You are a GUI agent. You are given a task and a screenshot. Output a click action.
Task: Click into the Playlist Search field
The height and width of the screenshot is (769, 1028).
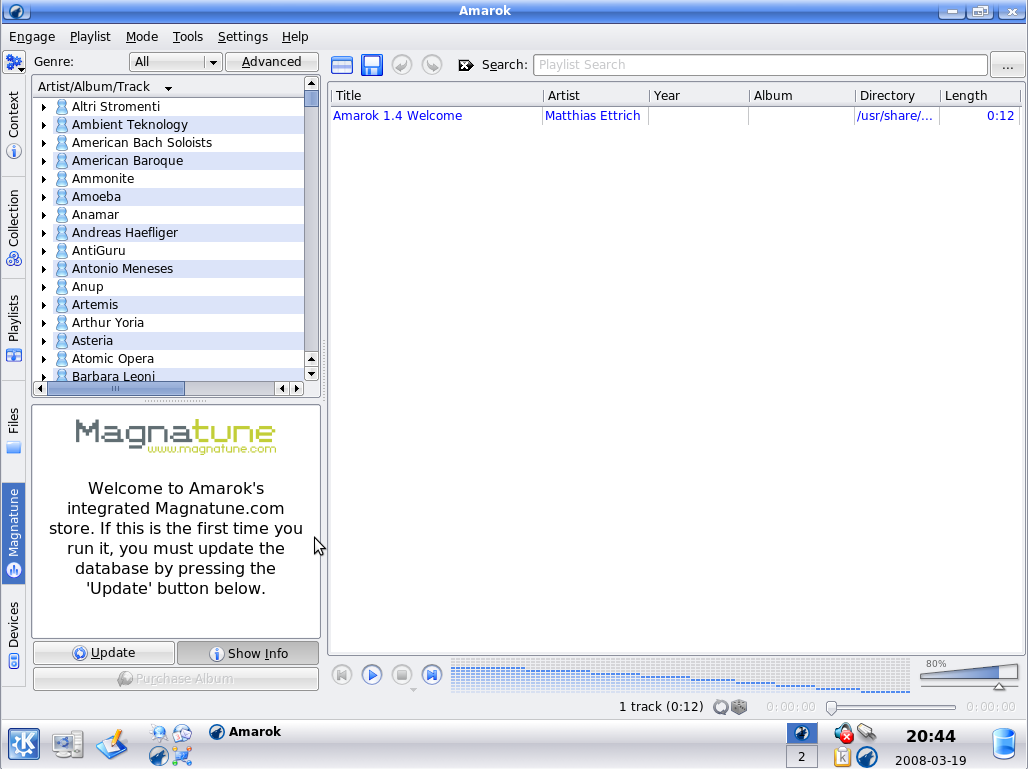click(761, 65)
